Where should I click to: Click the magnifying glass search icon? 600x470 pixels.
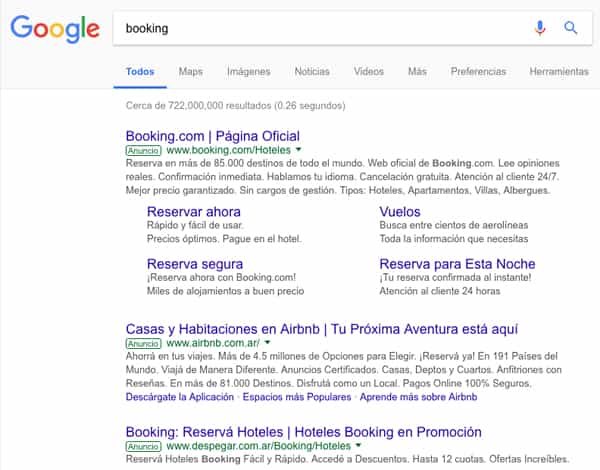(x=571, y=28)
